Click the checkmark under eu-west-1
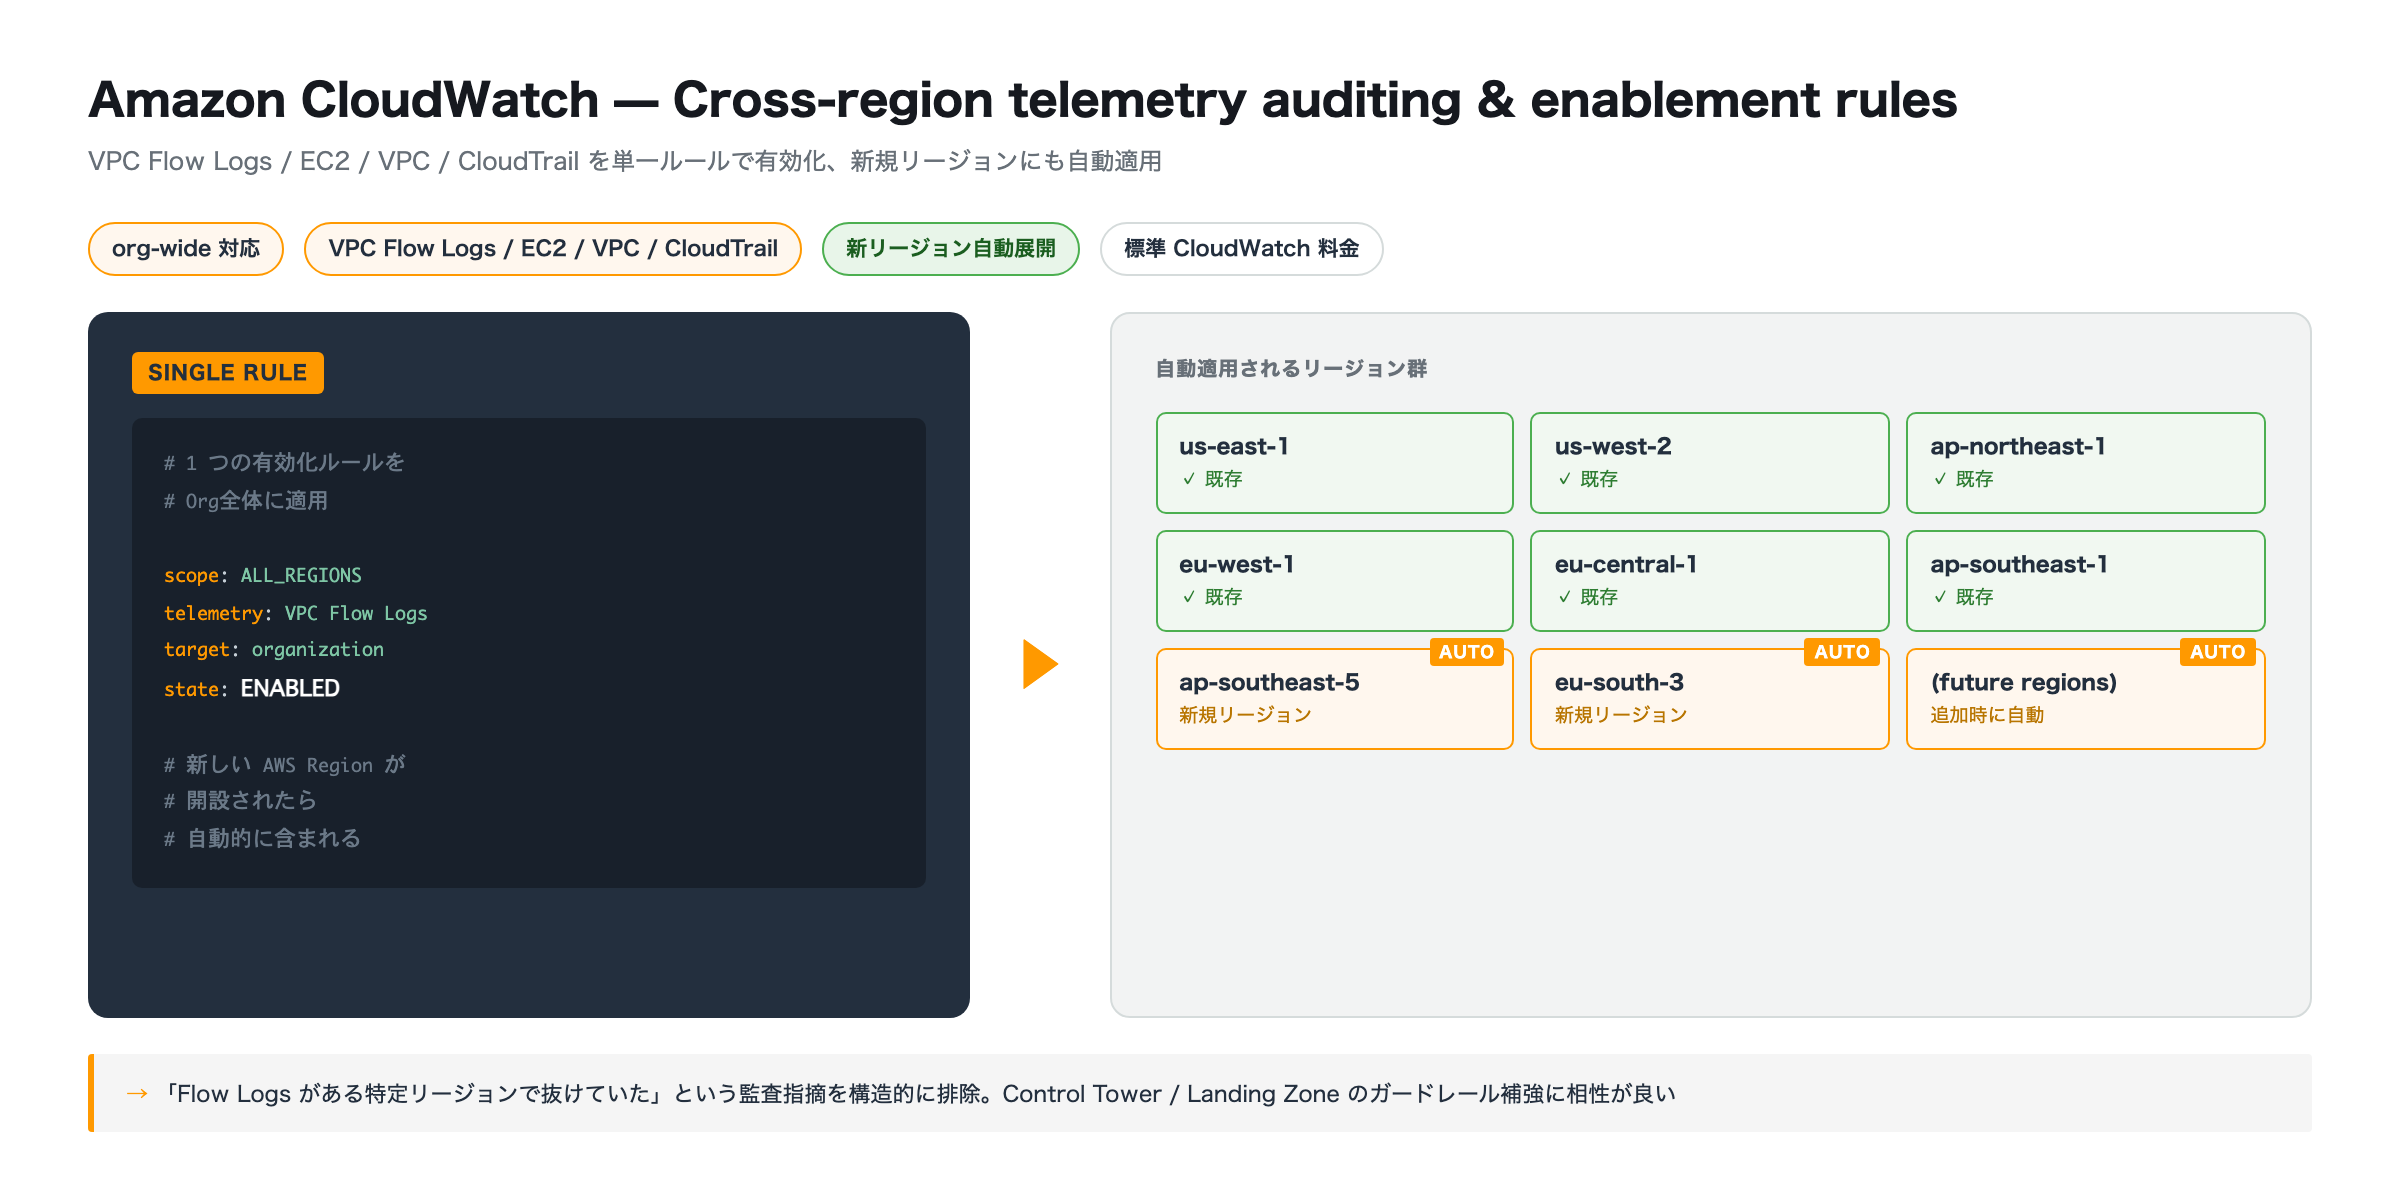 [x=1189, y=597]
